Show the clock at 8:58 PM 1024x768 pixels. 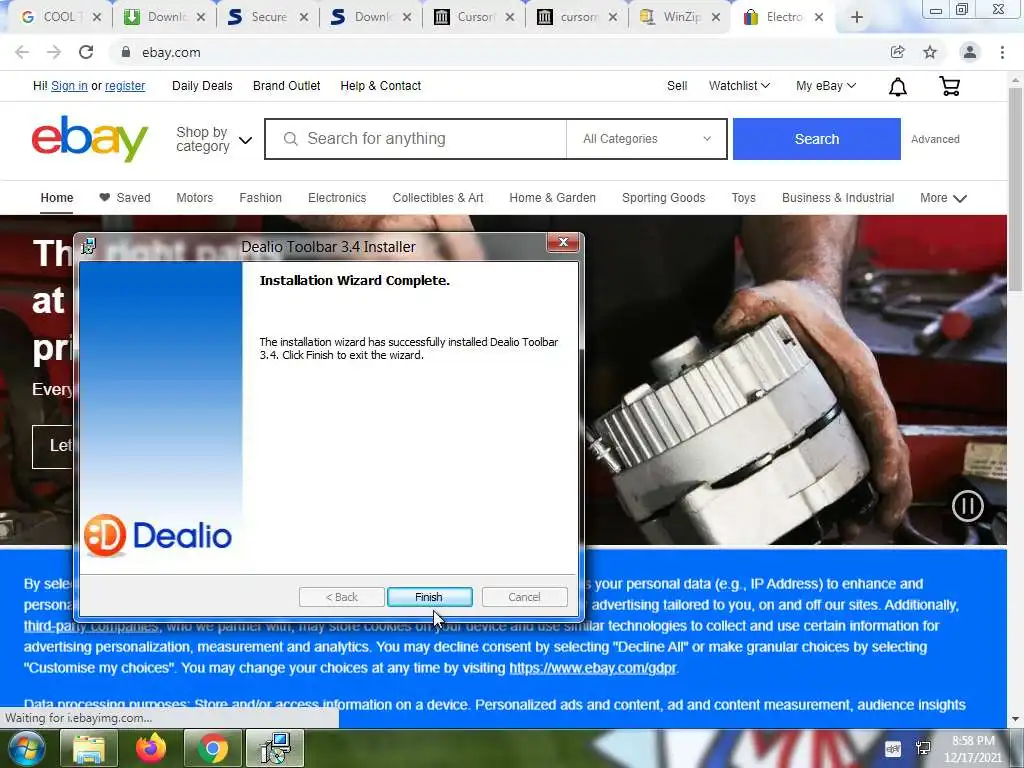click(972, 749)
